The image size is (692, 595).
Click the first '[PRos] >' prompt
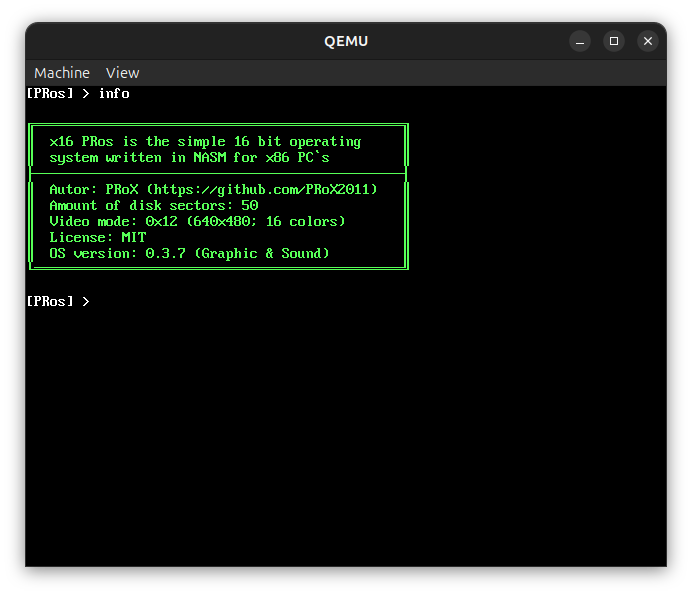58,94
